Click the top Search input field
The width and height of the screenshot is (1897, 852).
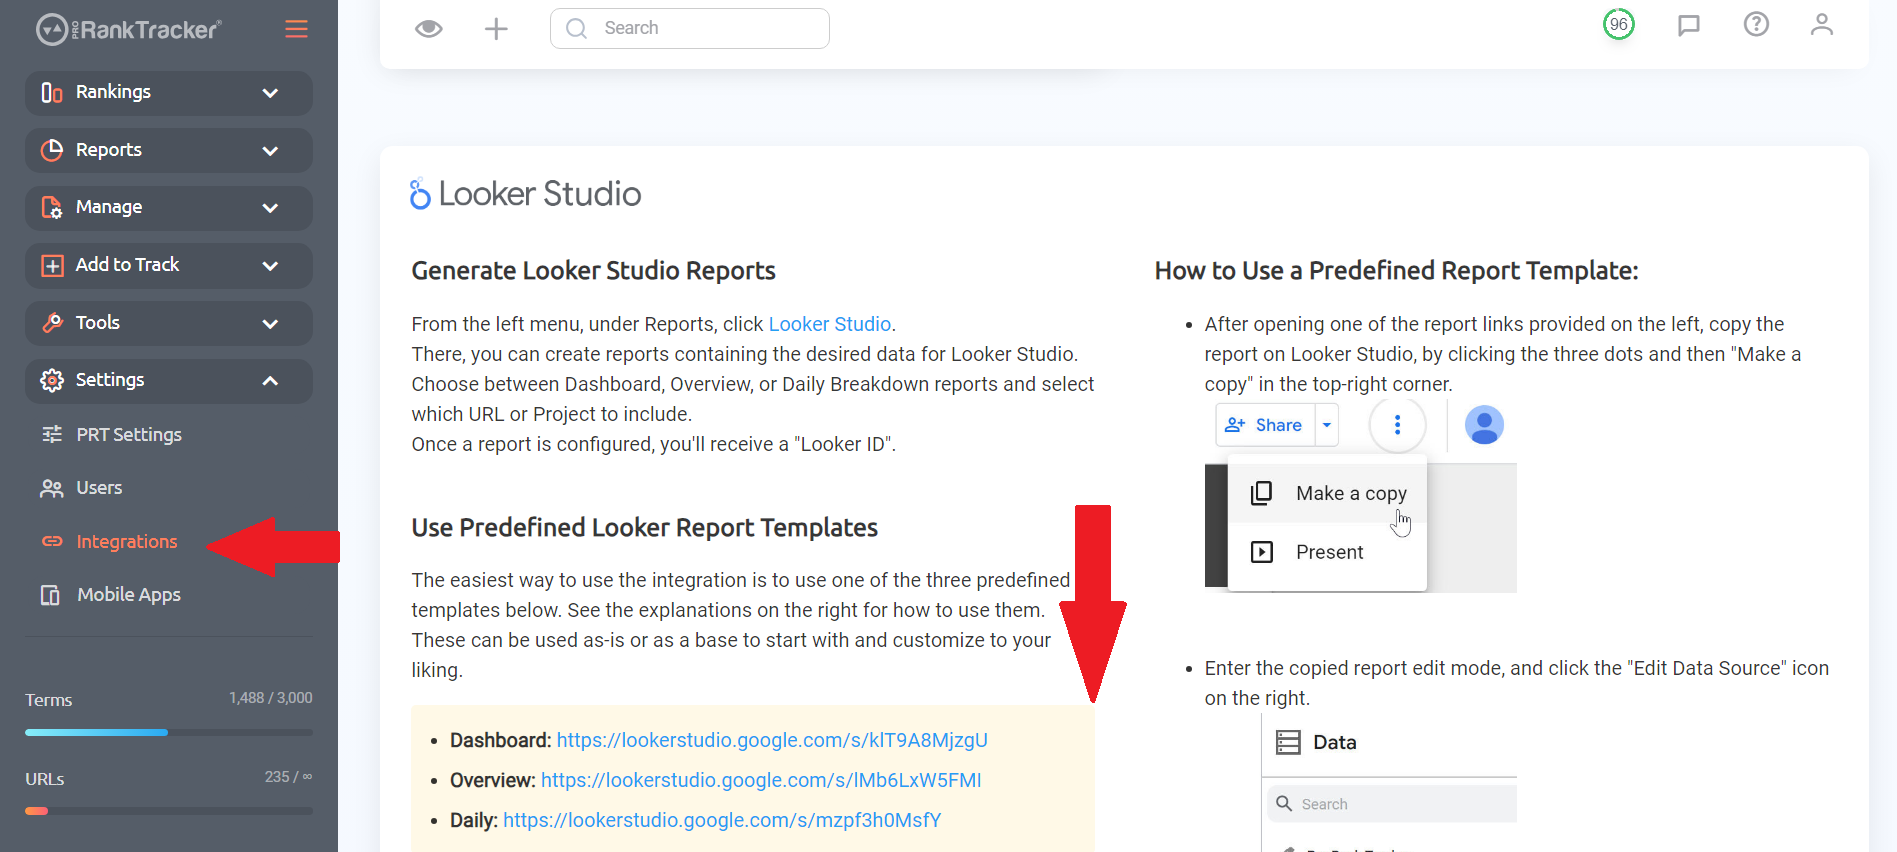click(x=690, y=28)
